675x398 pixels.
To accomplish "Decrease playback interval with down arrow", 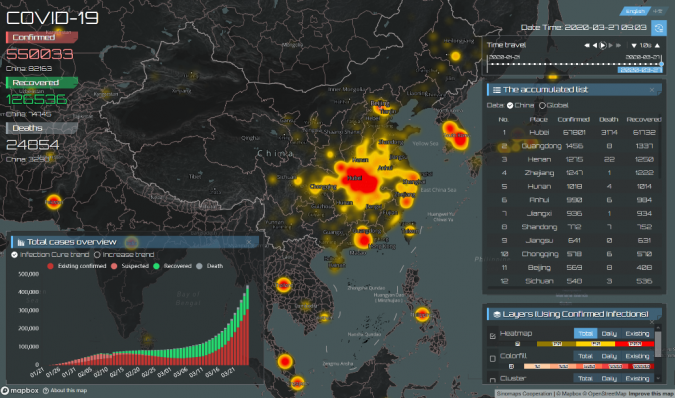I will coord(634,45).
